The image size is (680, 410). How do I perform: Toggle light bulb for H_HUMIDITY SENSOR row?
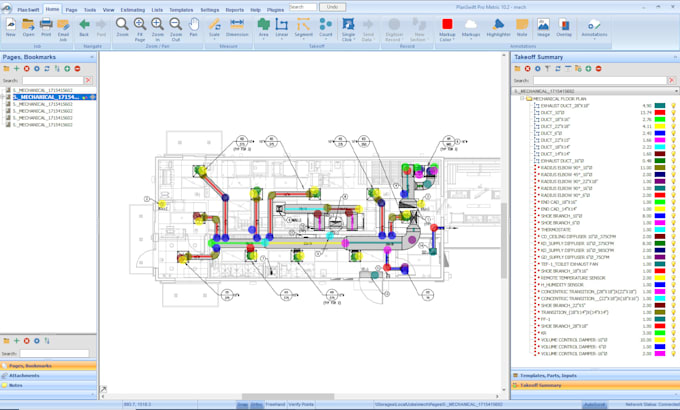tap(673, 285)
